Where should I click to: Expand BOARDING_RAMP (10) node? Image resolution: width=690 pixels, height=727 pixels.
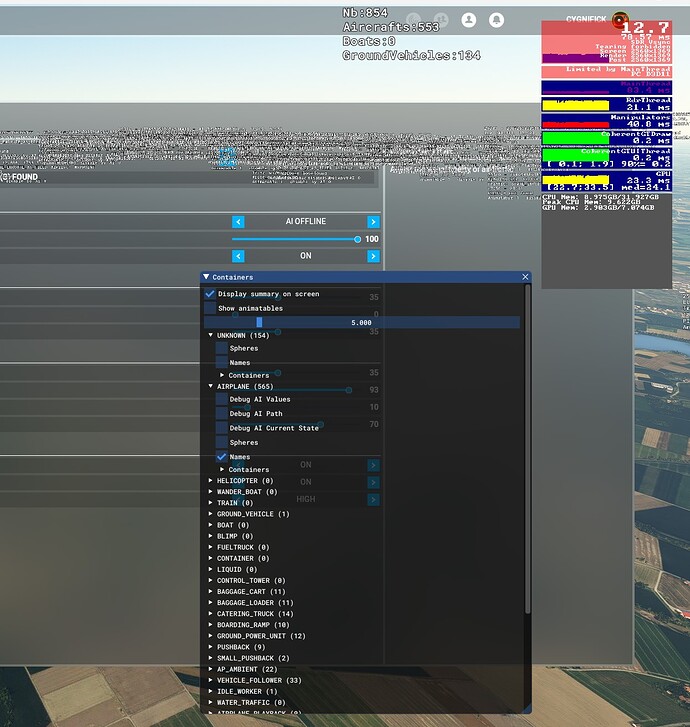click(211, 625)
